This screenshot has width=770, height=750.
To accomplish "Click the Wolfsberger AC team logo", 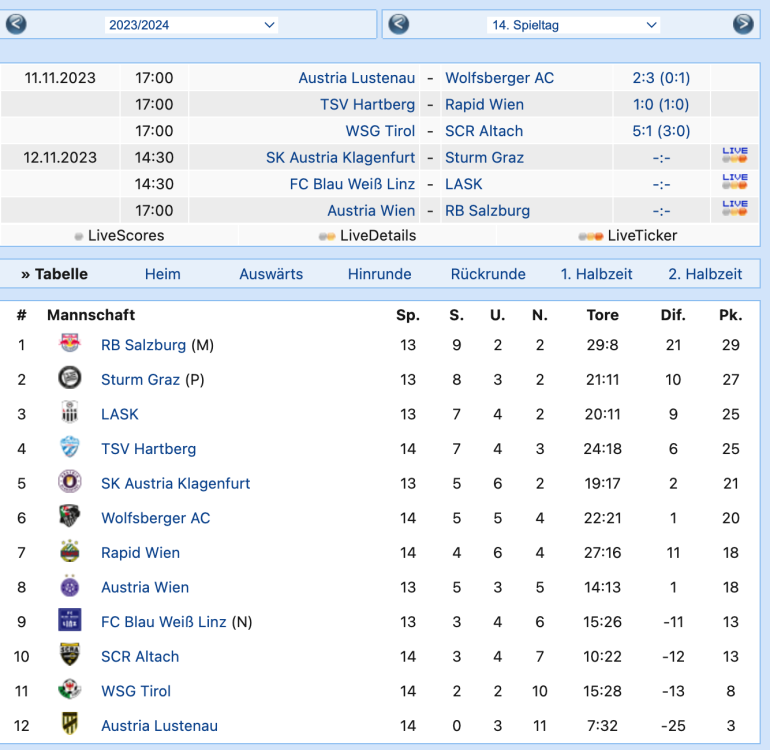I will pyautogui.click(x=70, y=517).
